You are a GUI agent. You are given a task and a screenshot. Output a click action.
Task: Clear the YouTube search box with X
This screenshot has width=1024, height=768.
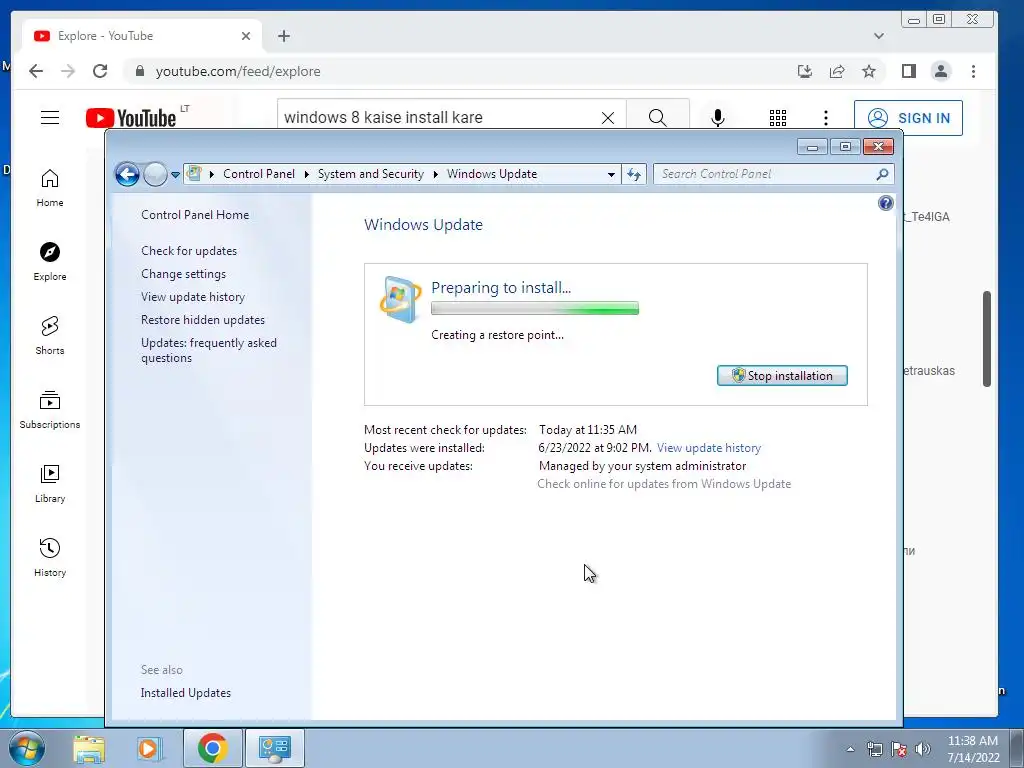pos(608,118)
